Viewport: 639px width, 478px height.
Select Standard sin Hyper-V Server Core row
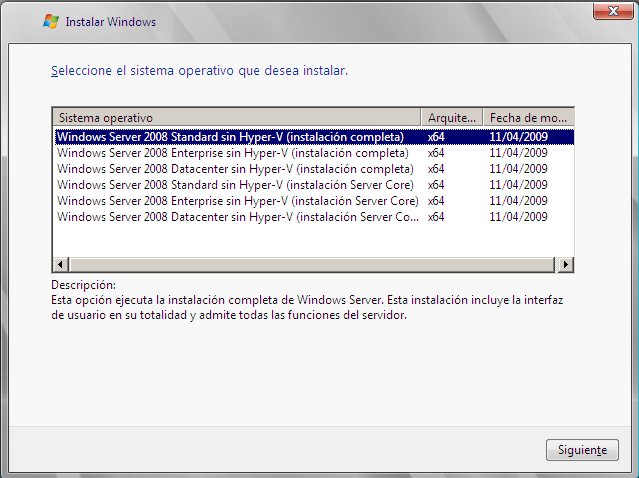click(314, 185)
